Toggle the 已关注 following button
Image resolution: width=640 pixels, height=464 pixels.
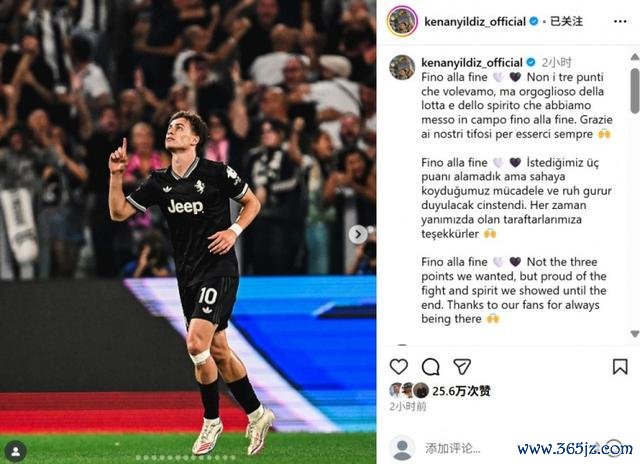coord(567,21)
